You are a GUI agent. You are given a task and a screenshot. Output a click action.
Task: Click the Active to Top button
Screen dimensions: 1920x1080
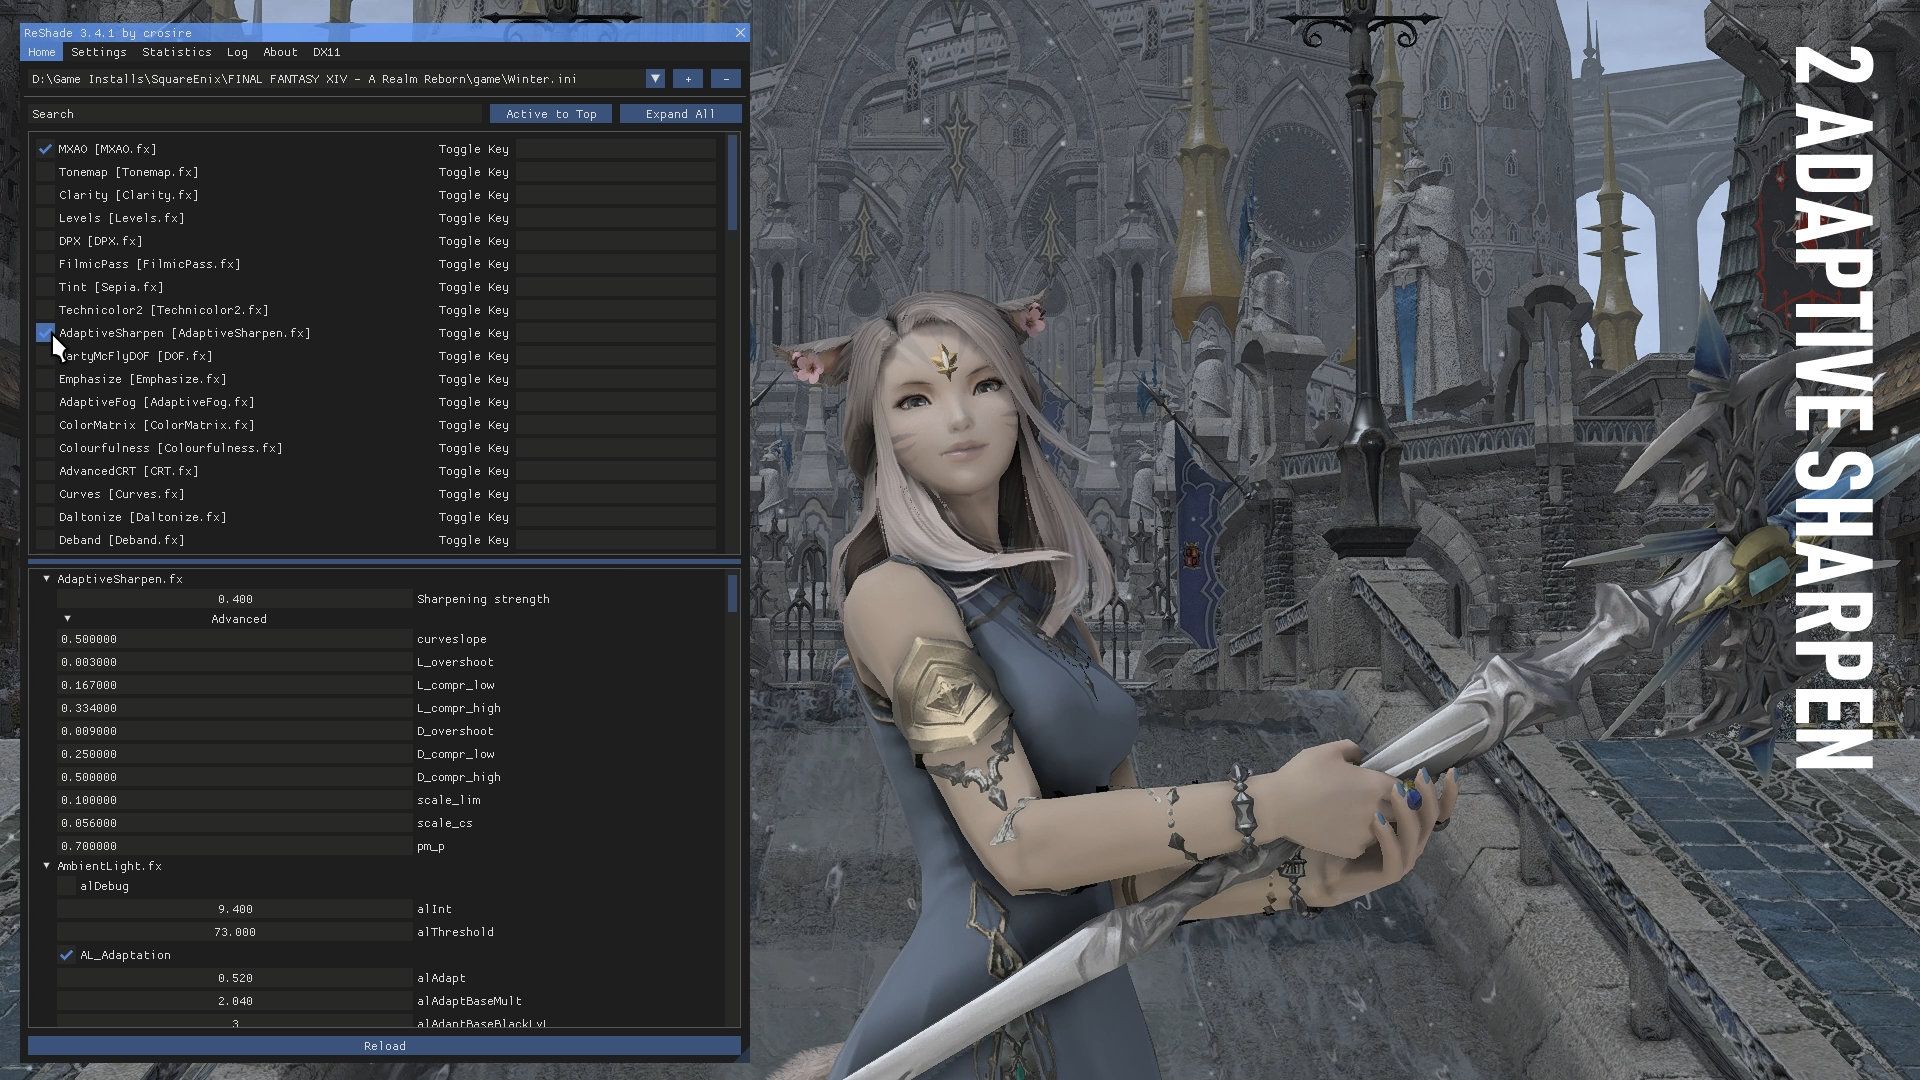click(551, 114)
